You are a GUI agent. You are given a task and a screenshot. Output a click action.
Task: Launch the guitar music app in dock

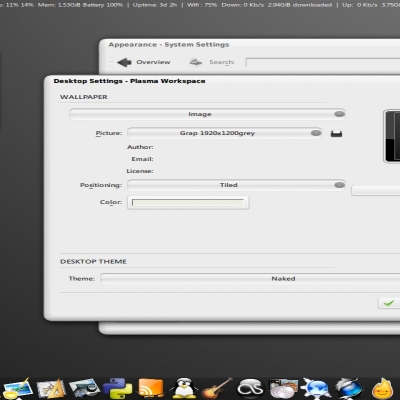pyautogui.click(x=217, y=388)
